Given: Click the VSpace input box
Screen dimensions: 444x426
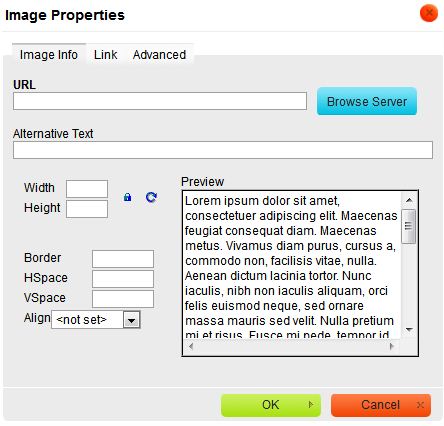Looking at the screenshot, I should pos(123,299).
